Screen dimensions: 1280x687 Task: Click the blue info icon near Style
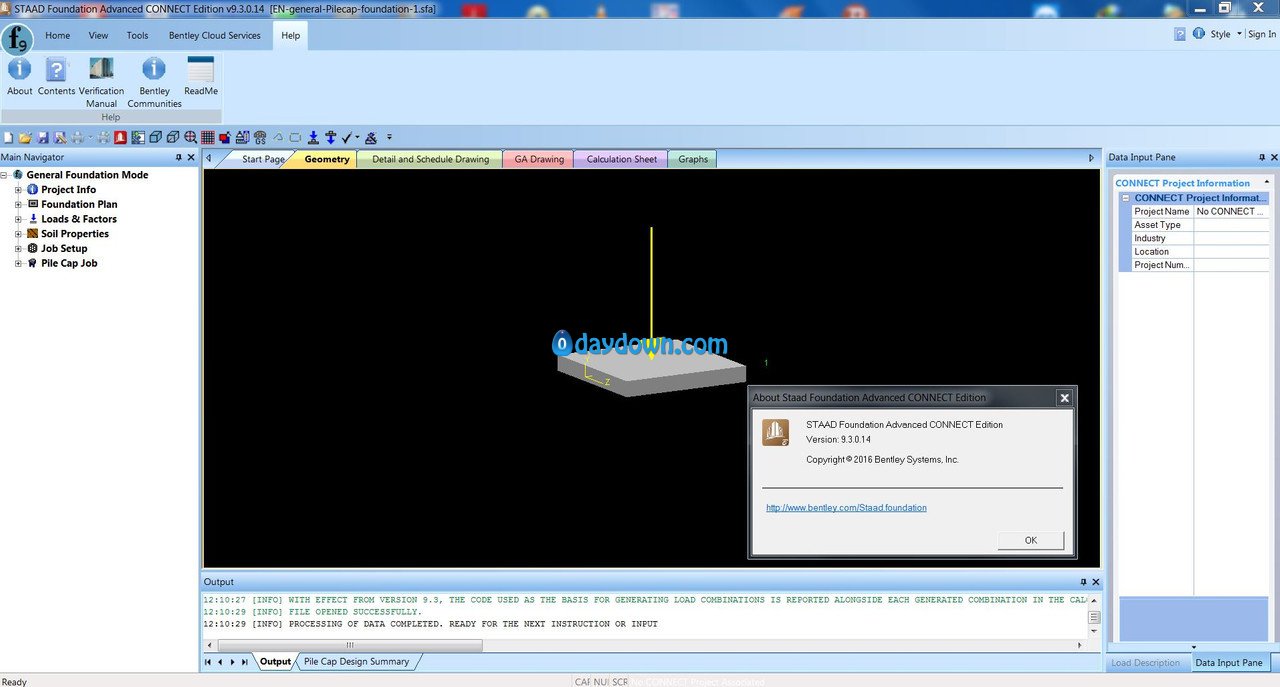(1198, 33)
